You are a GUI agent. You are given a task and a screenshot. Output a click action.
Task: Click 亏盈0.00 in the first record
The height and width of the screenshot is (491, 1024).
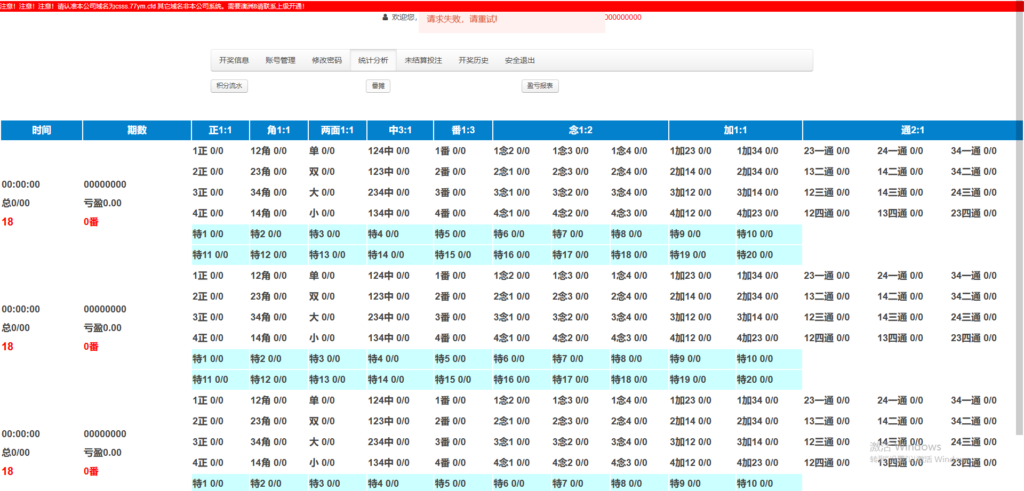pyautogui.click(x=103, y=203)
